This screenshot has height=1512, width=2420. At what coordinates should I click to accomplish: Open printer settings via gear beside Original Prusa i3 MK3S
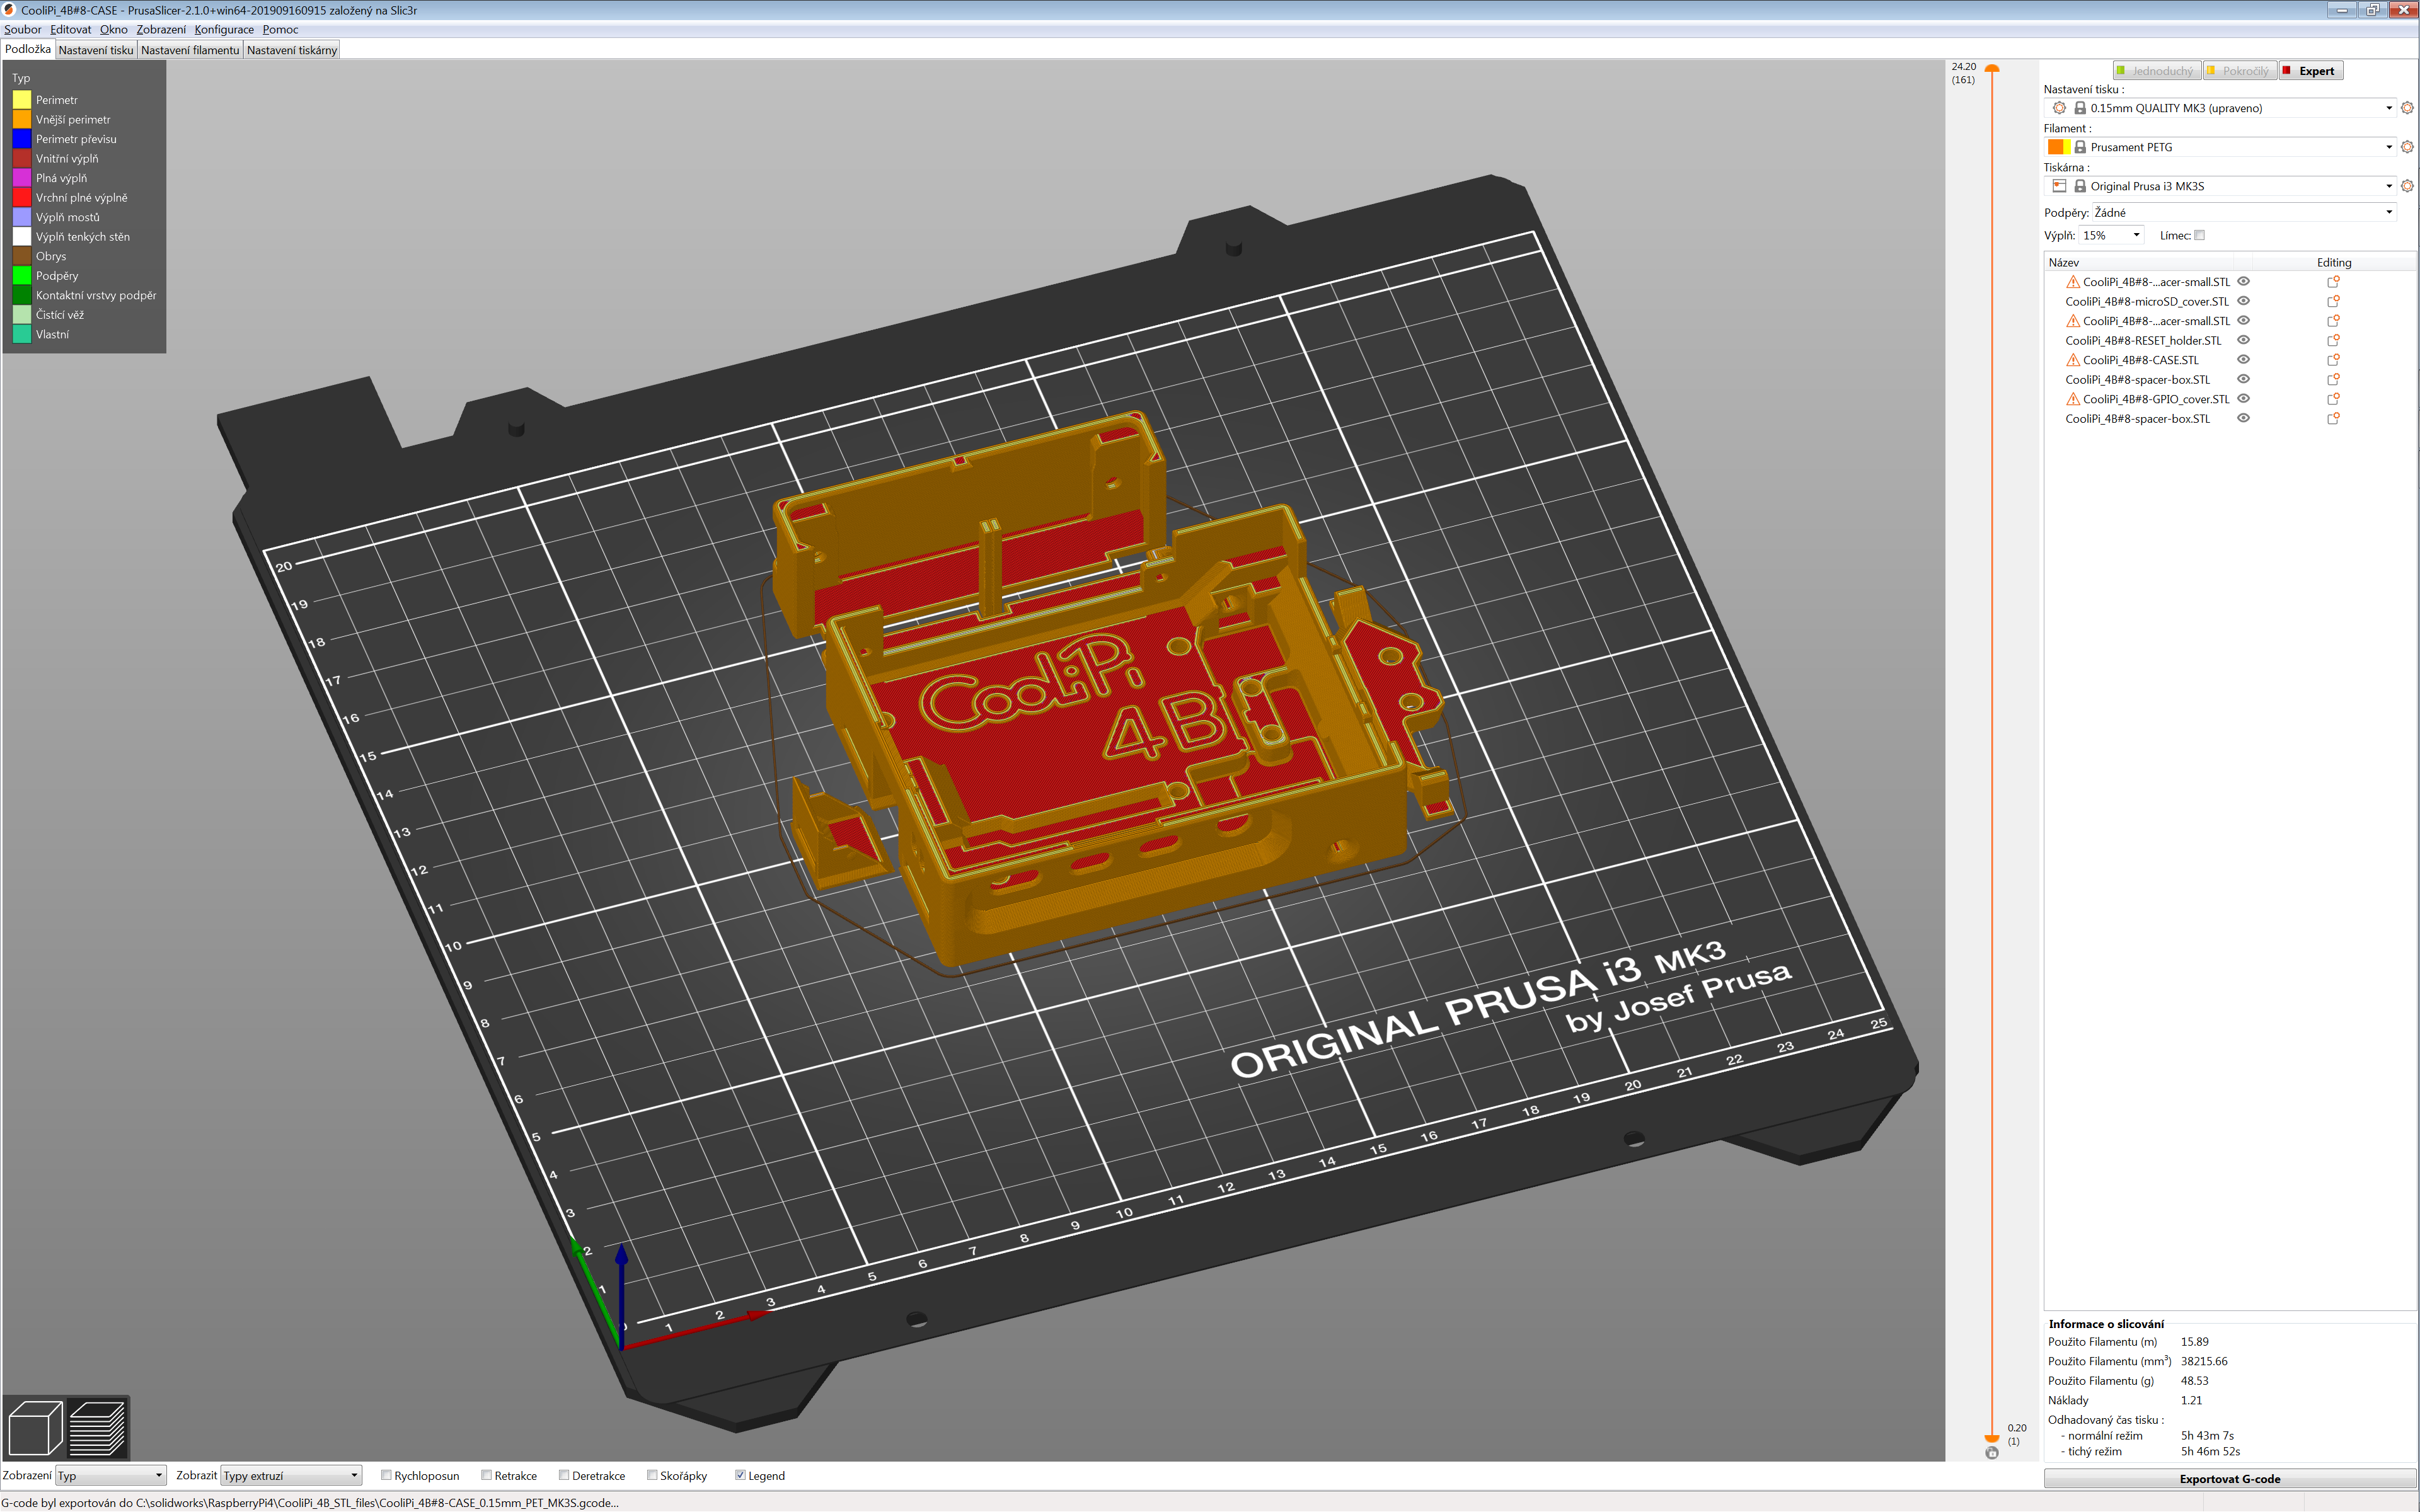tap(2407, 186)
